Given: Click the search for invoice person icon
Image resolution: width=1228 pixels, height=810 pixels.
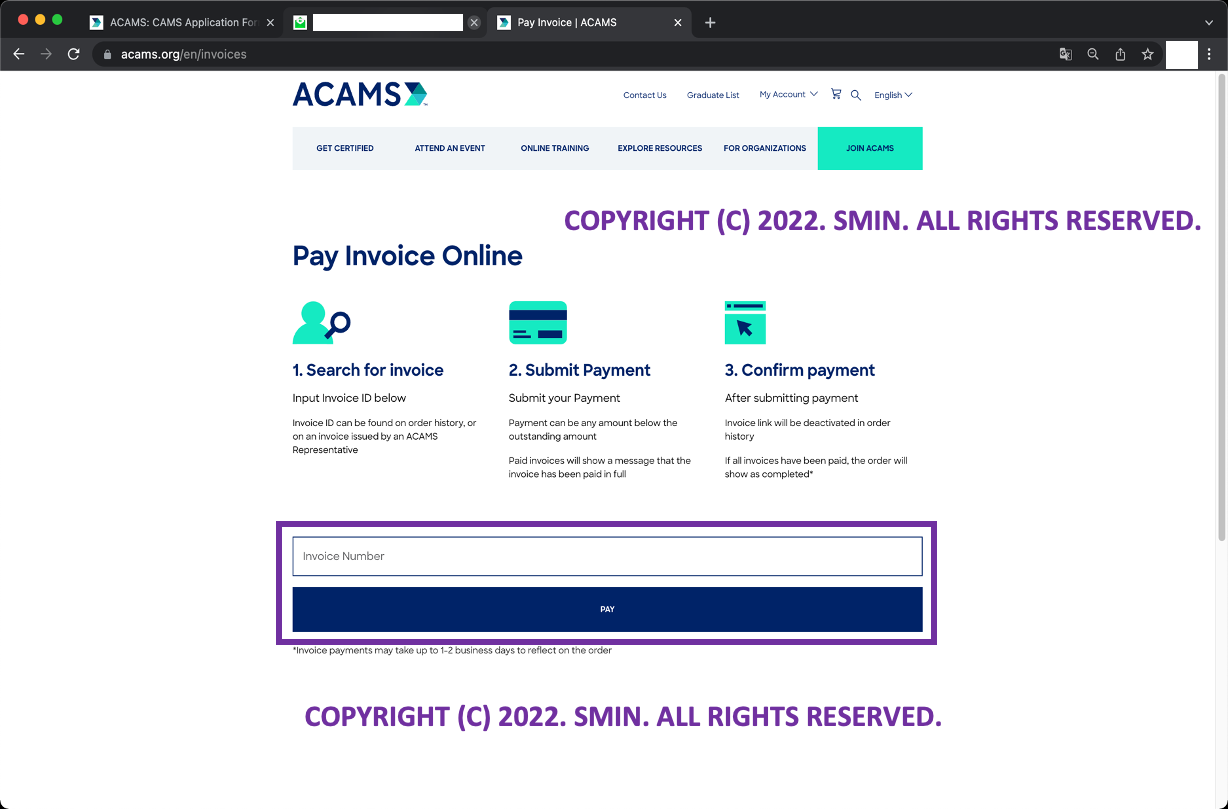Looking at the screenshot, I should 322,322.
